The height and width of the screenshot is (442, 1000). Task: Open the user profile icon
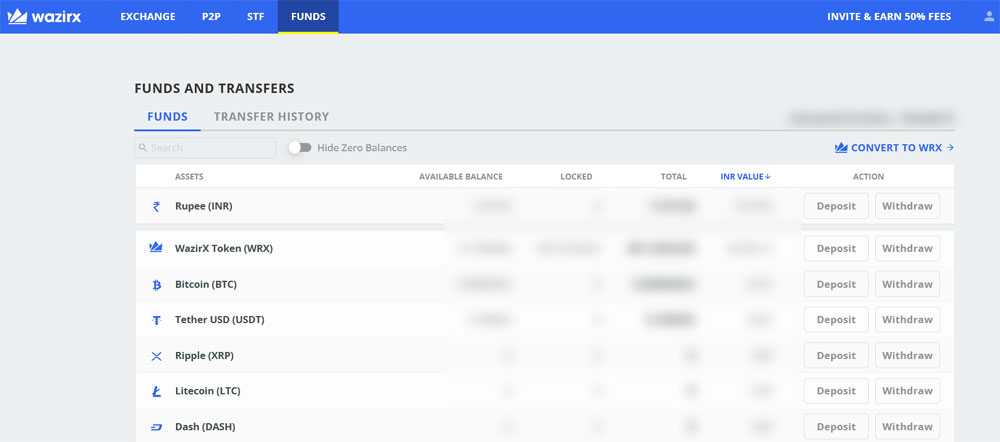(989, 17)
